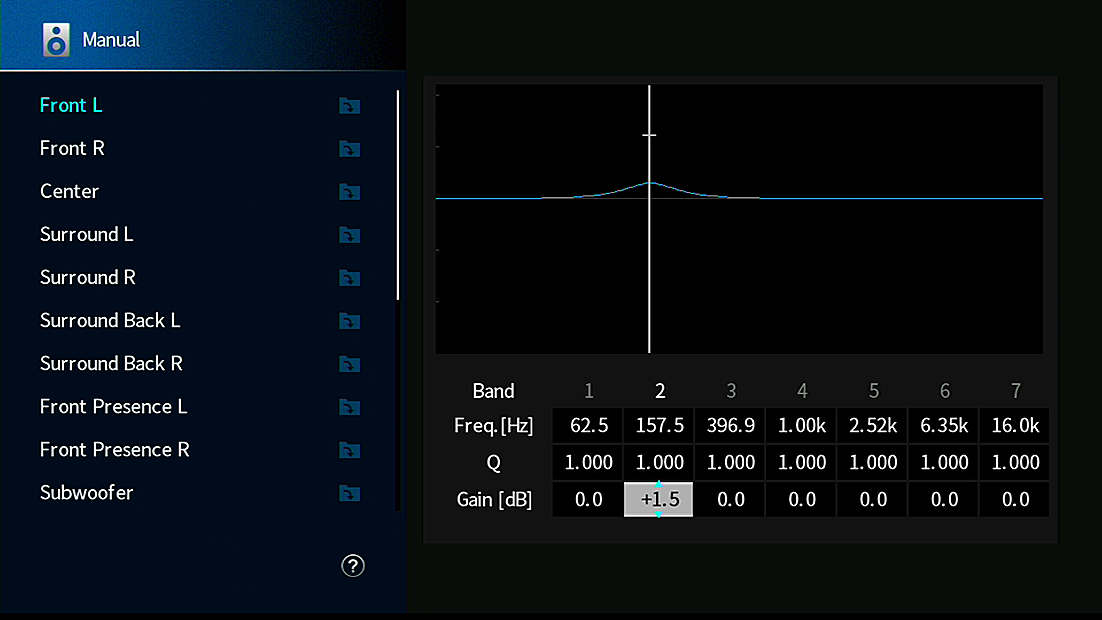This screenshot has height=620, width=1102.
Task: Click the 6.35k frequency cell
Action: (x=944, y=426)
